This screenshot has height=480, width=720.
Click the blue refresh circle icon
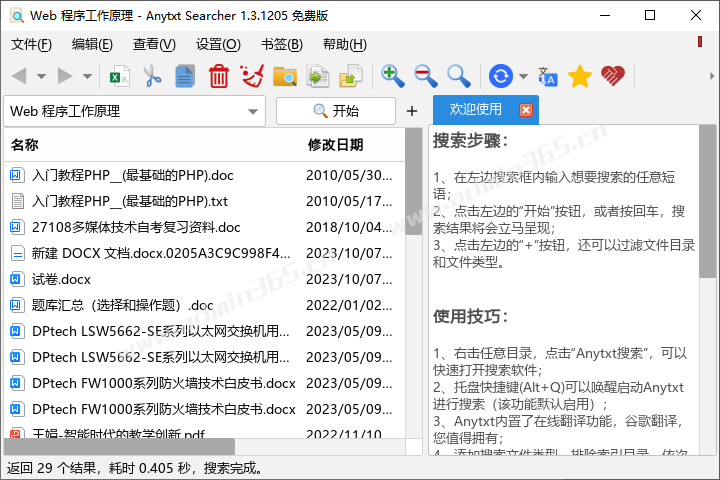[501, 76]
